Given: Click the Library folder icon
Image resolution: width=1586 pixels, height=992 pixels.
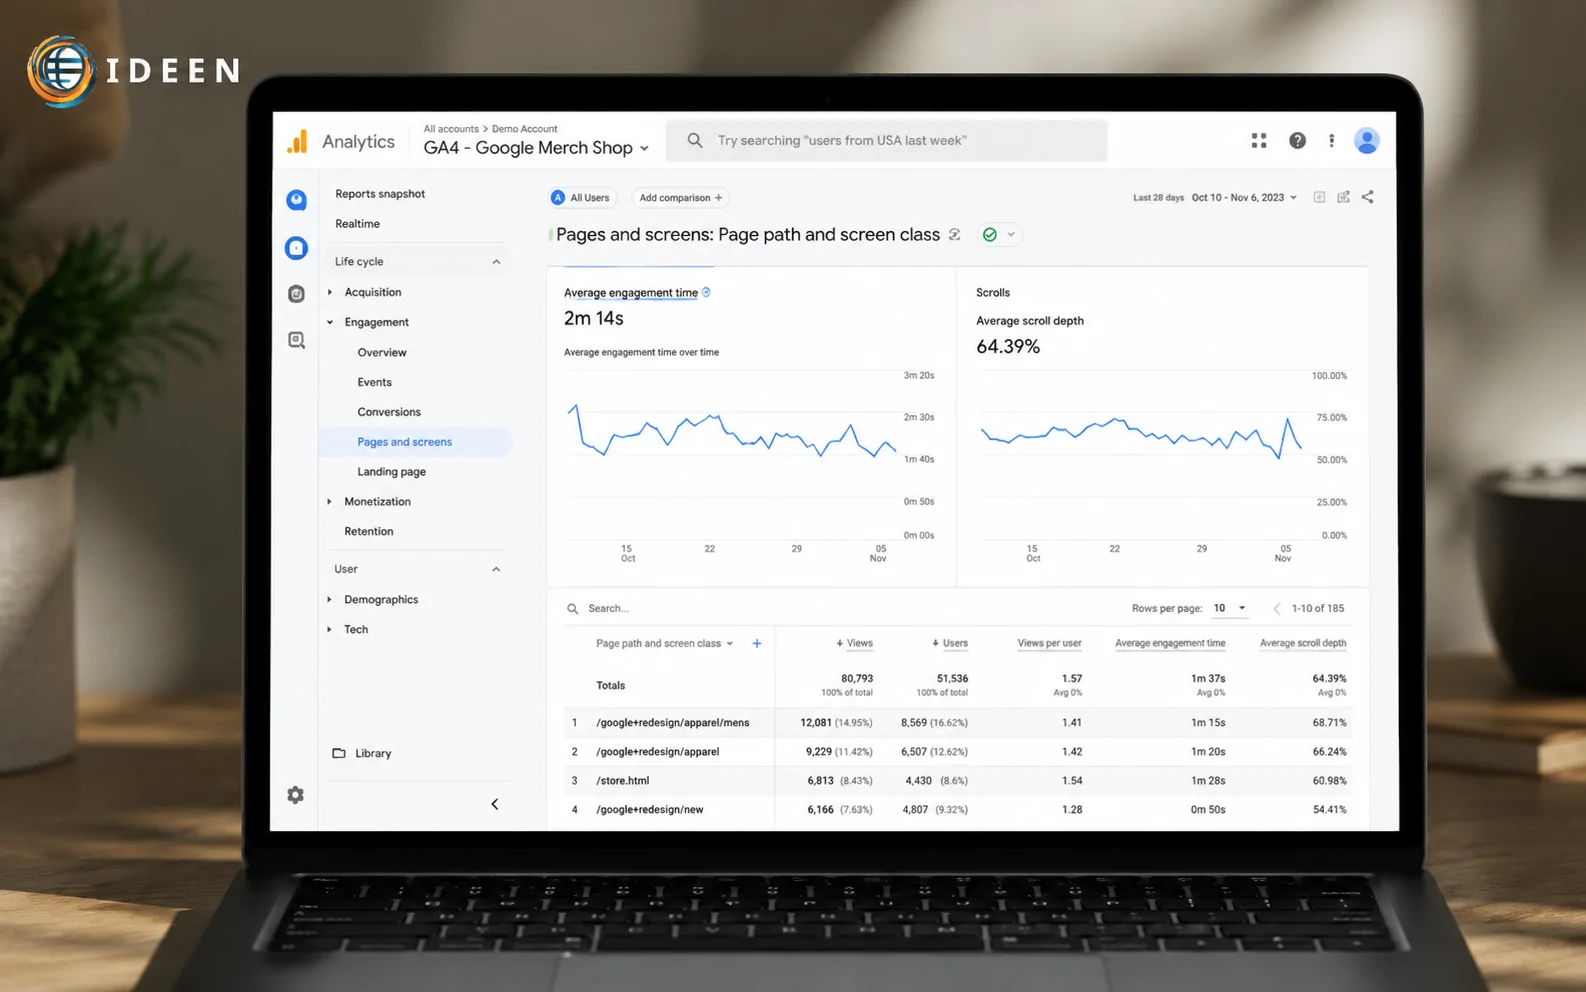Looking at the screenshot, I should [339, 753].
